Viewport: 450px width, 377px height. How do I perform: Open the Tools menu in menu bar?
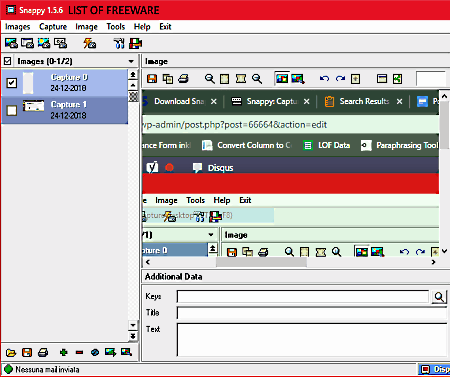click(x=116, y=27)
